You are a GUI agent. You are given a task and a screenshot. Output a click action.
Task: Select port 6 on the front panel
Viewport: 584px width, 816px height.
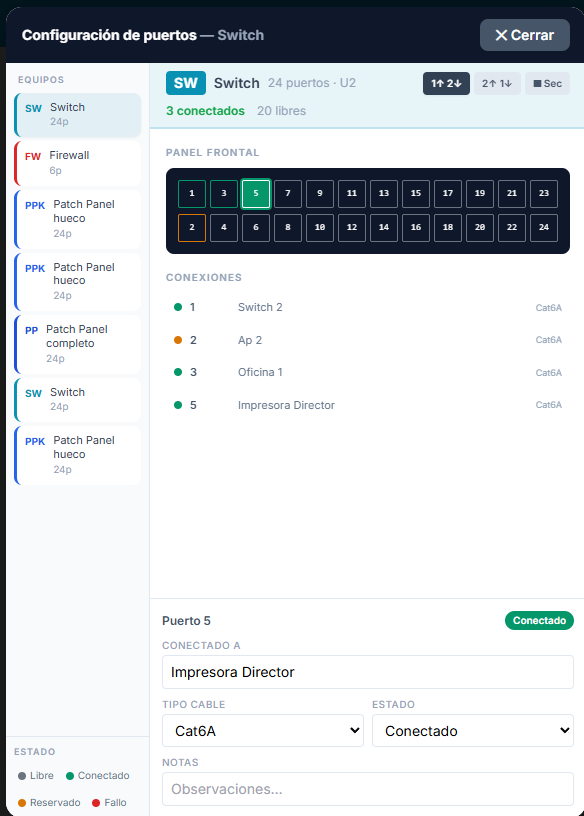(x=256, y=228)
